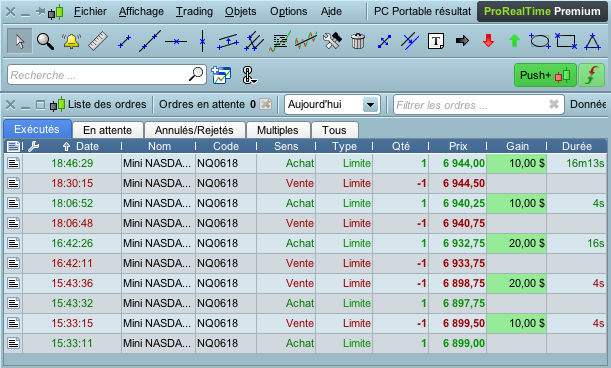
Task: Click the green lightning refresh button
Action: tap(592, 75)
